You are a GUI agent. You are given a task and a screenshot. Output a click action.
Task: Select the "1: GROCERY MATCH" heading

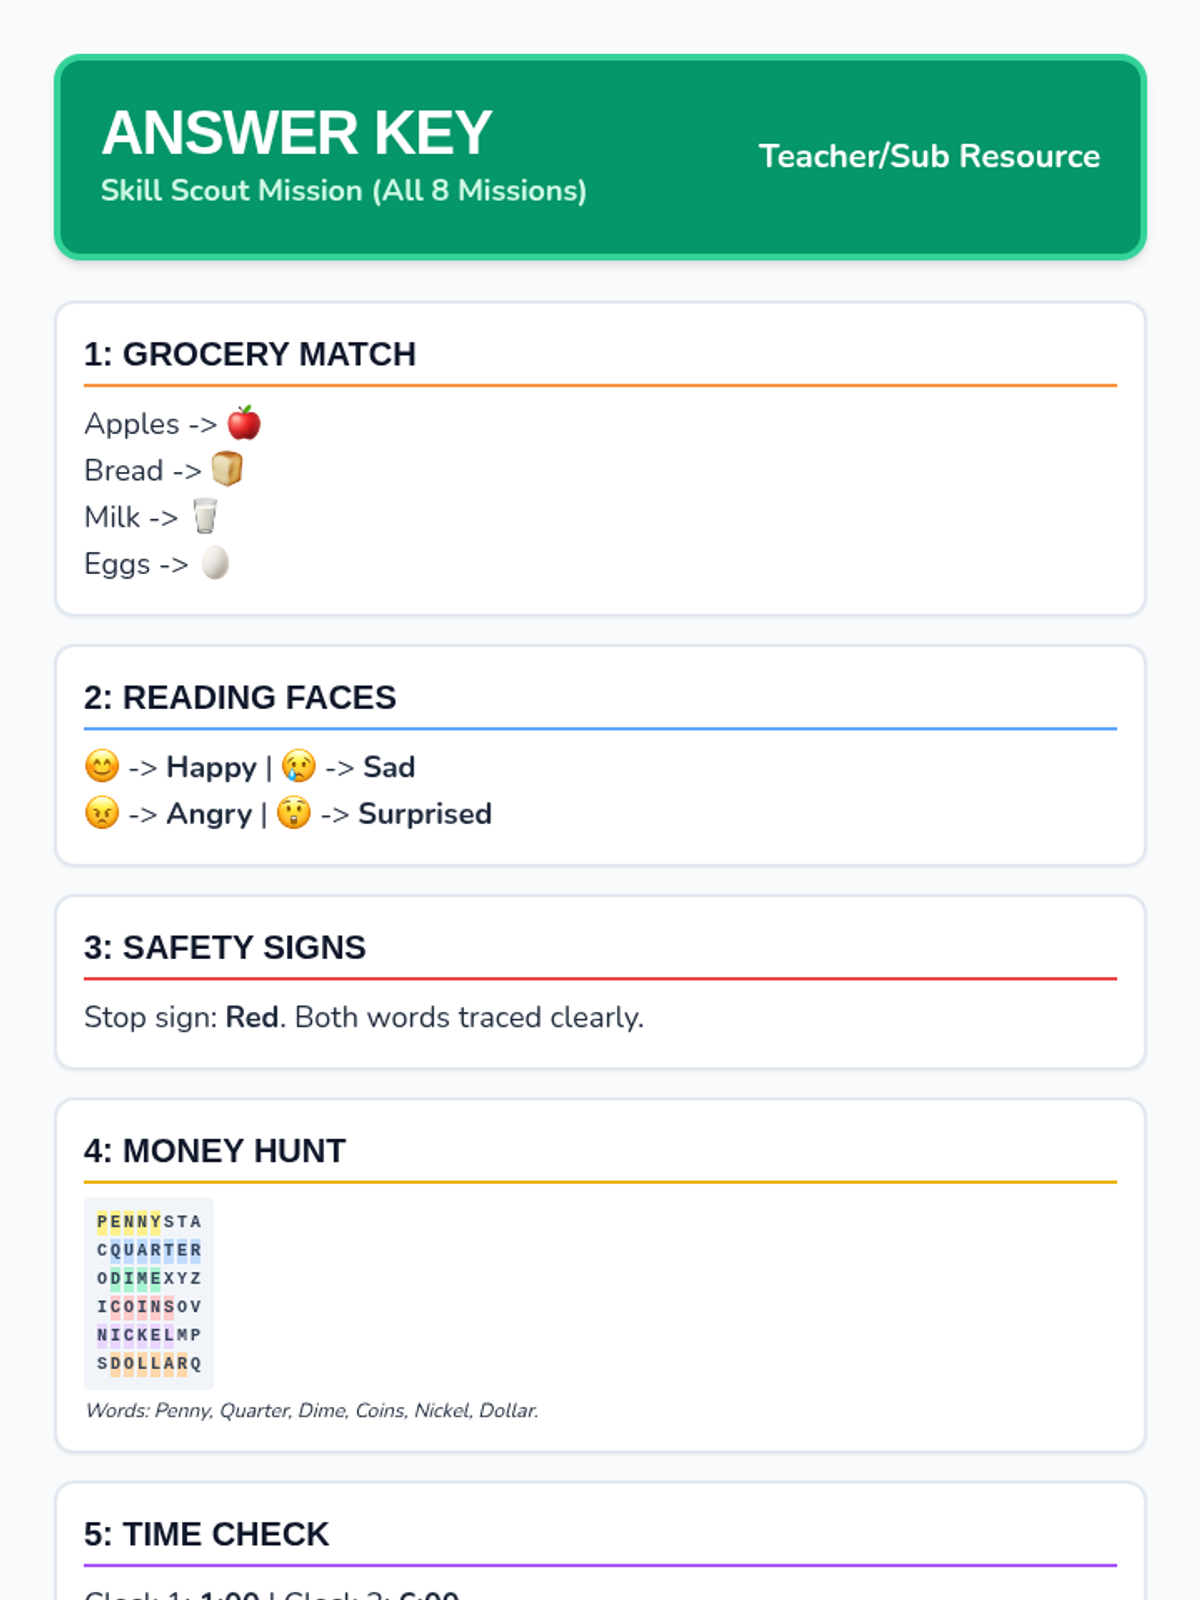(x=250, y=354)
